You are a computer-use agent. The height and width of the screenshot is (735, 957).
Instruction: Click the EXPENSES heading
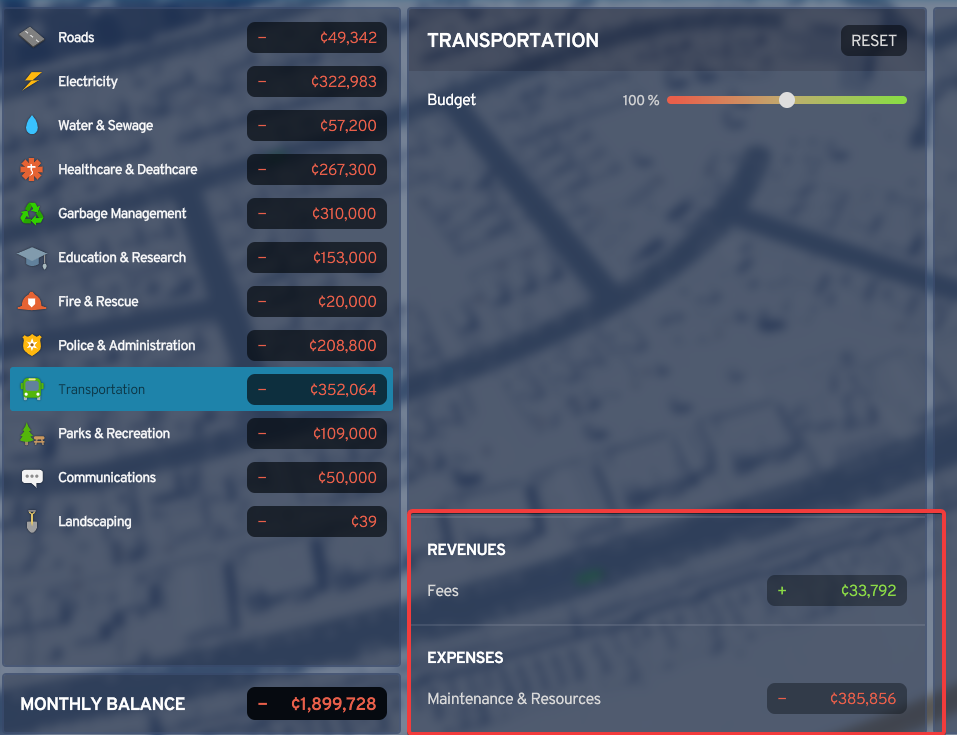(465, 657)
